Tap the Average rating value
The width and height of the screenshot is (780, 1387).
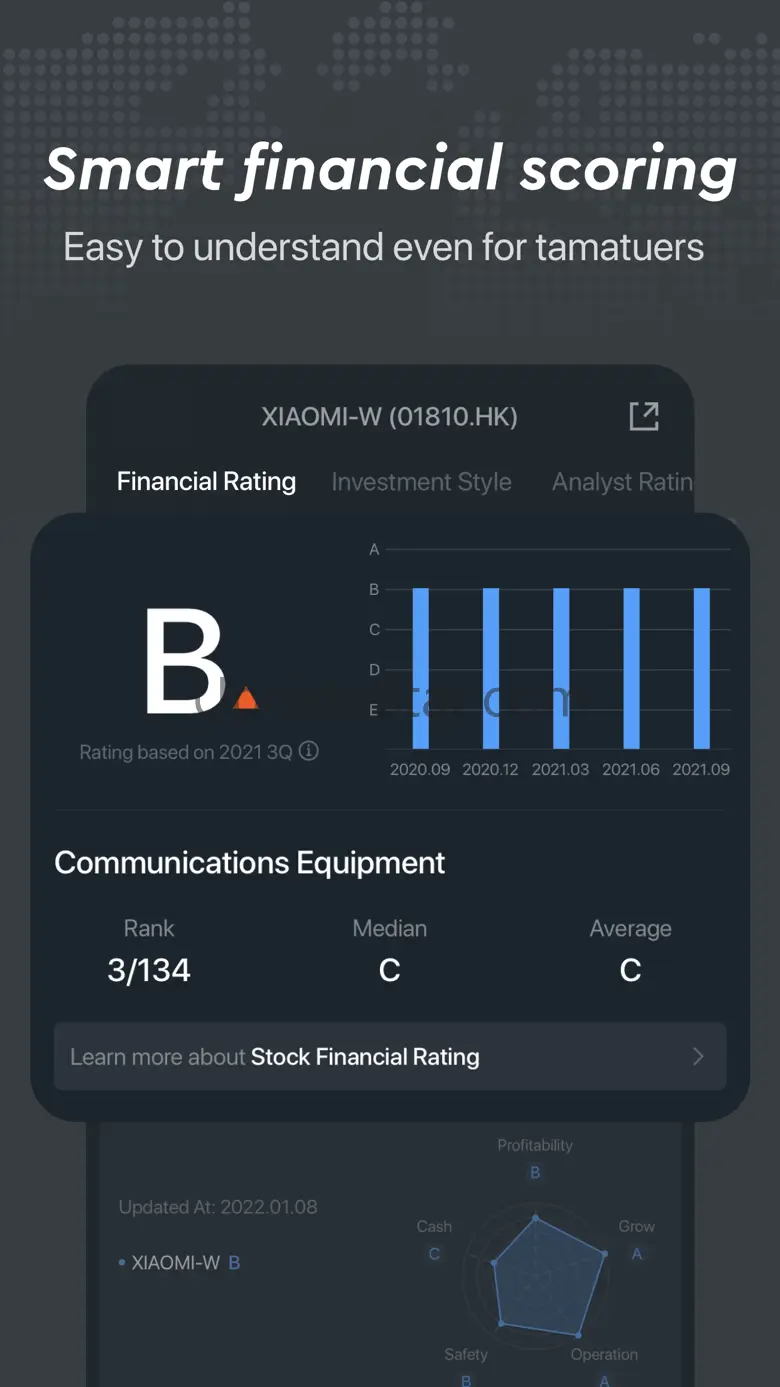pos(630,970)
